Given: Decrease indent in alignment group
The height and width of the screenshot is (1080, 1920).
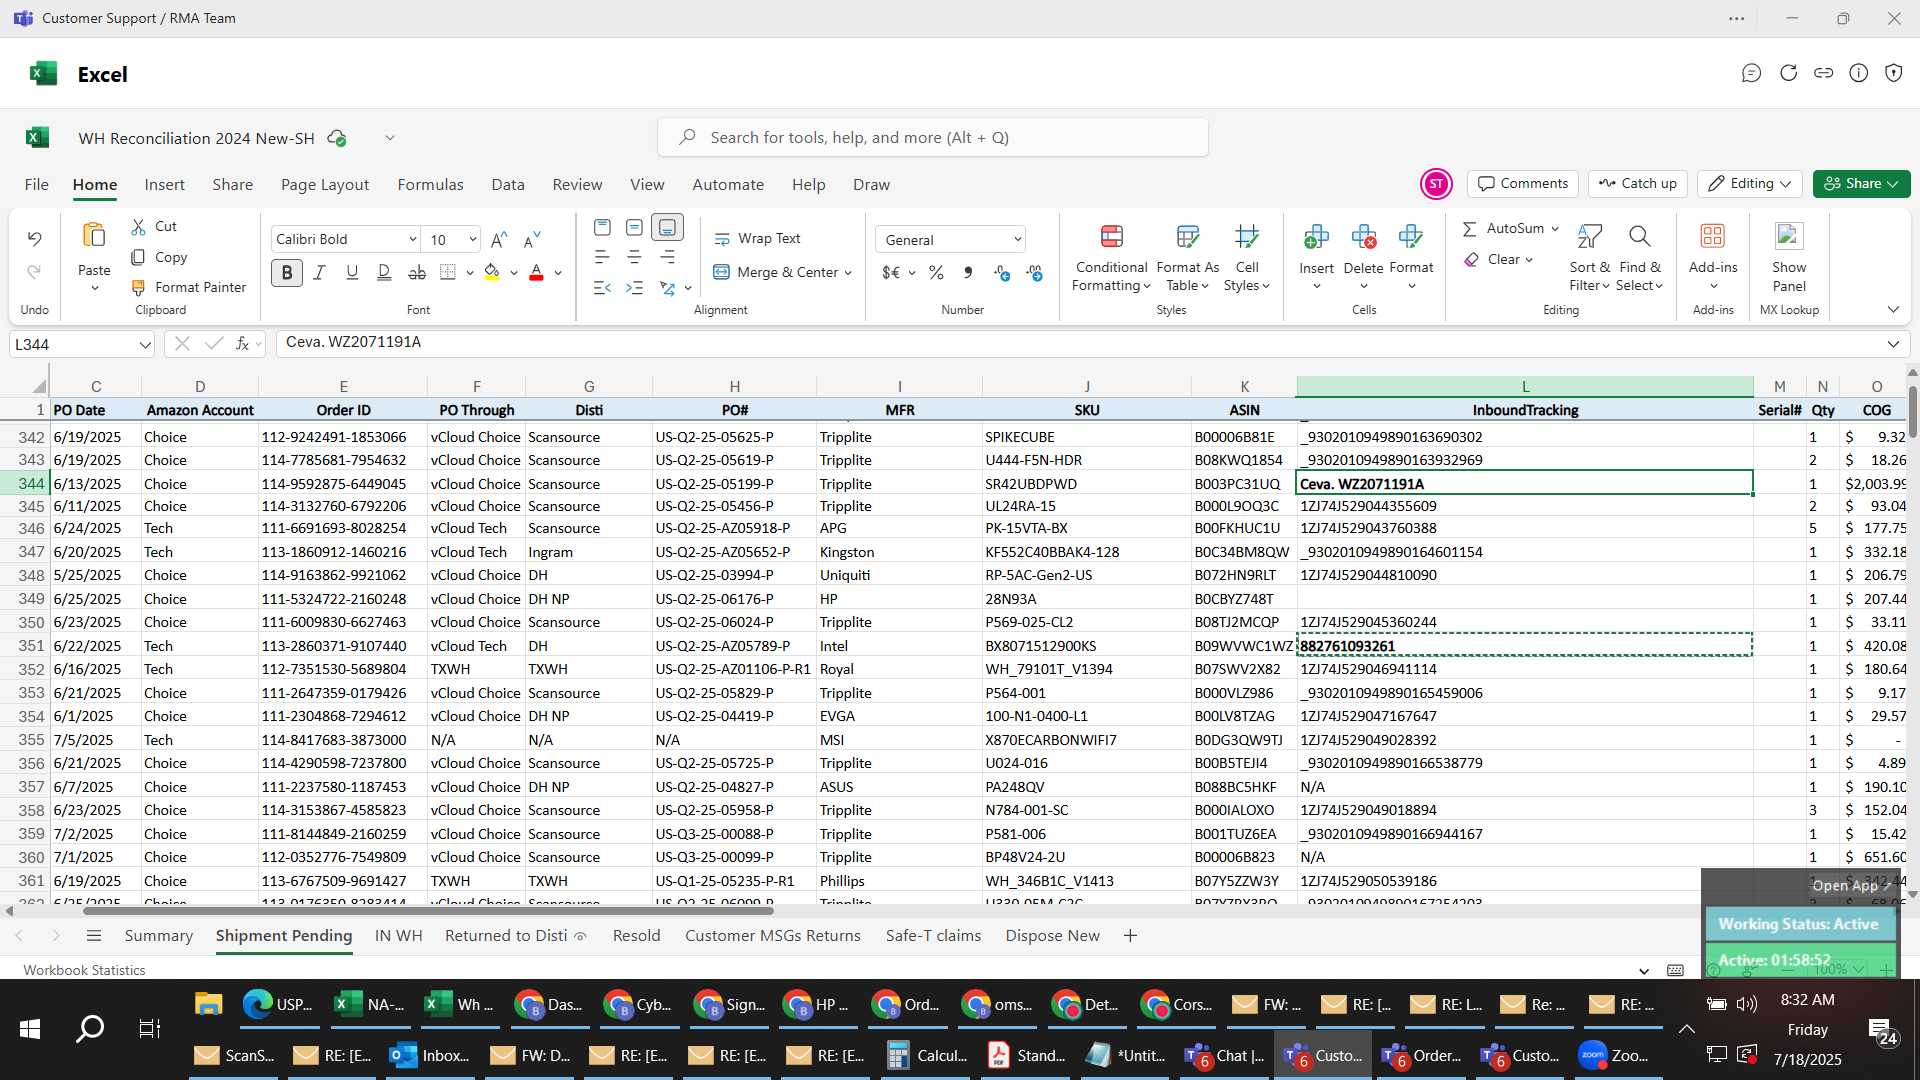Looking at the screenshot, I should [602, 288].
